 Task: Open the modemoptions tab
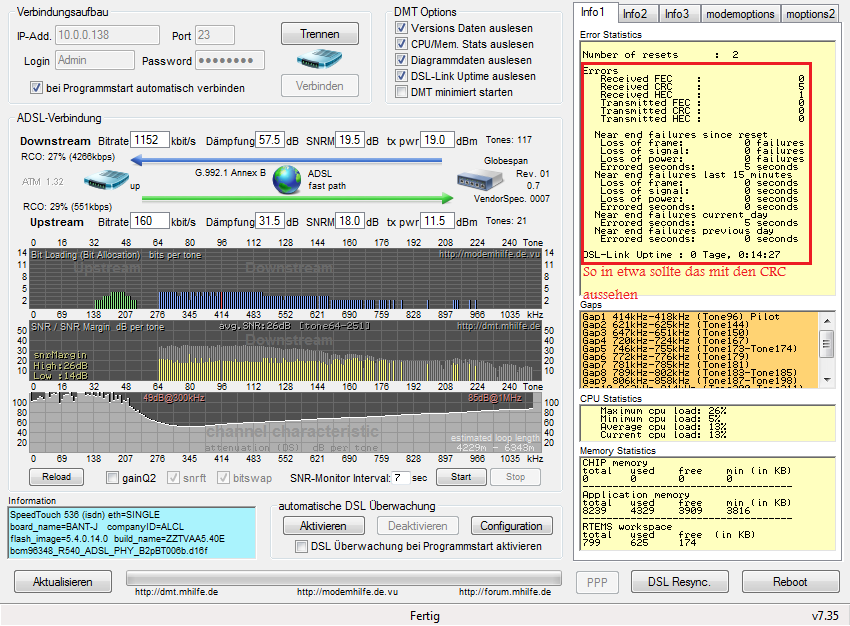click(740, 13)
